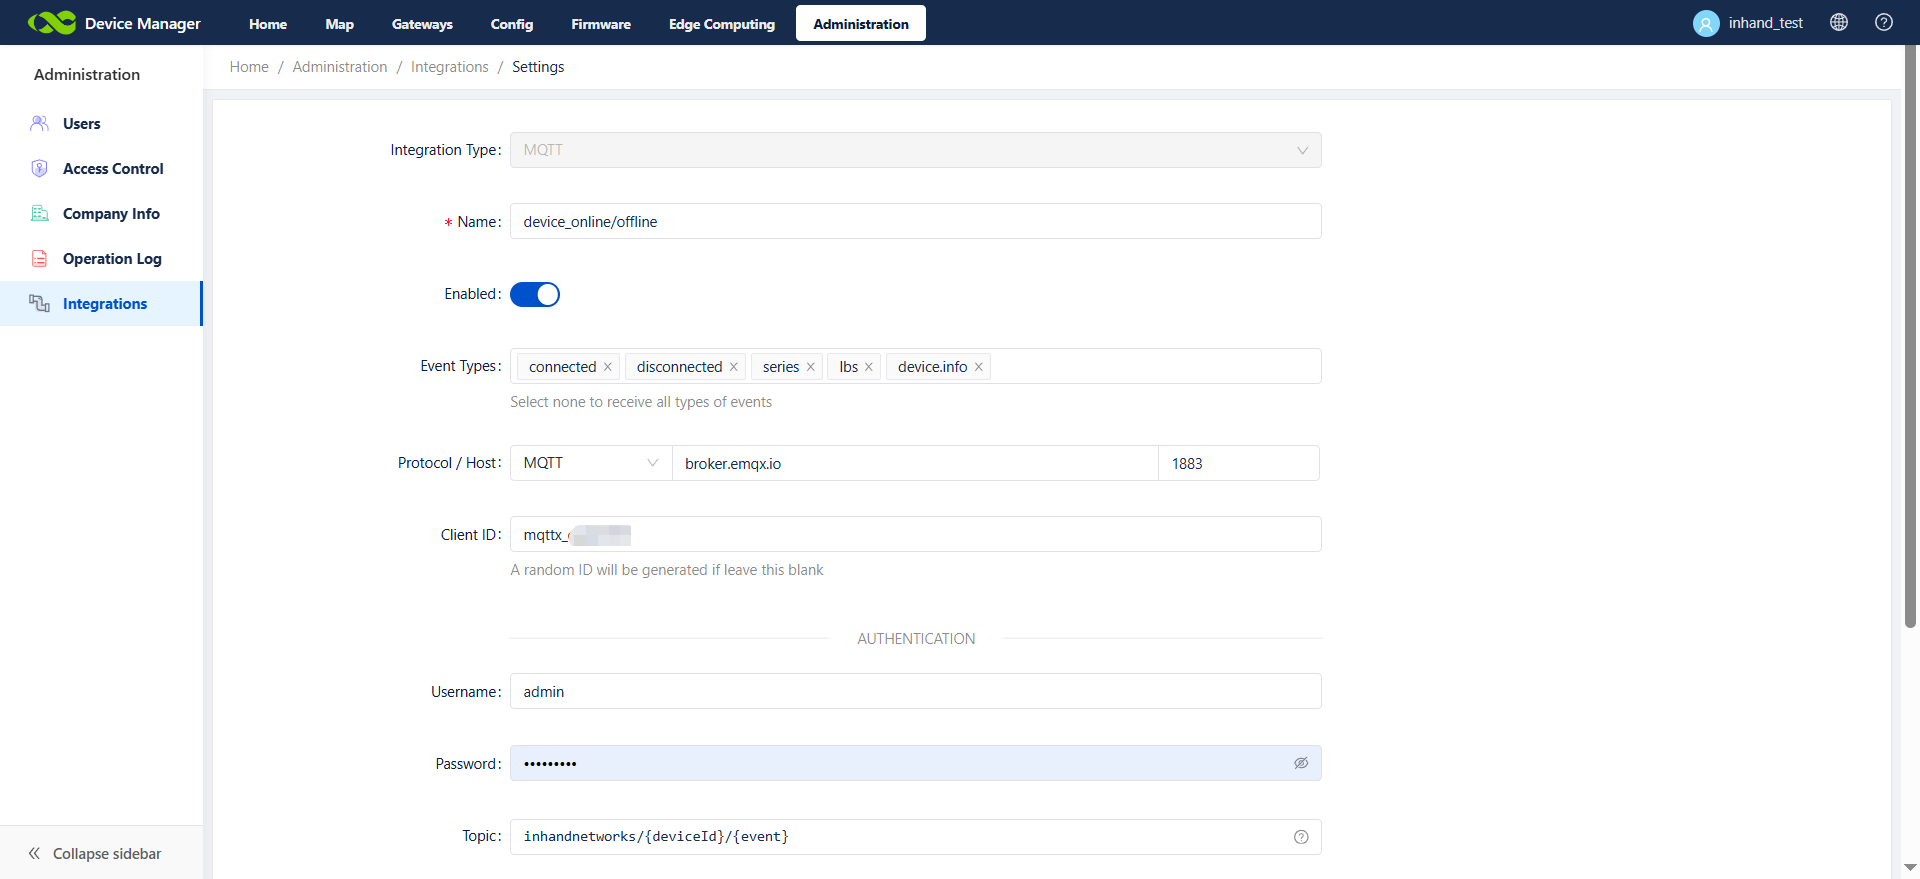Image resolution: width=1920 pixels, height=879 pixels.
Task: Click the page vertical scrollbar
Action: [x=1909, y=340]
